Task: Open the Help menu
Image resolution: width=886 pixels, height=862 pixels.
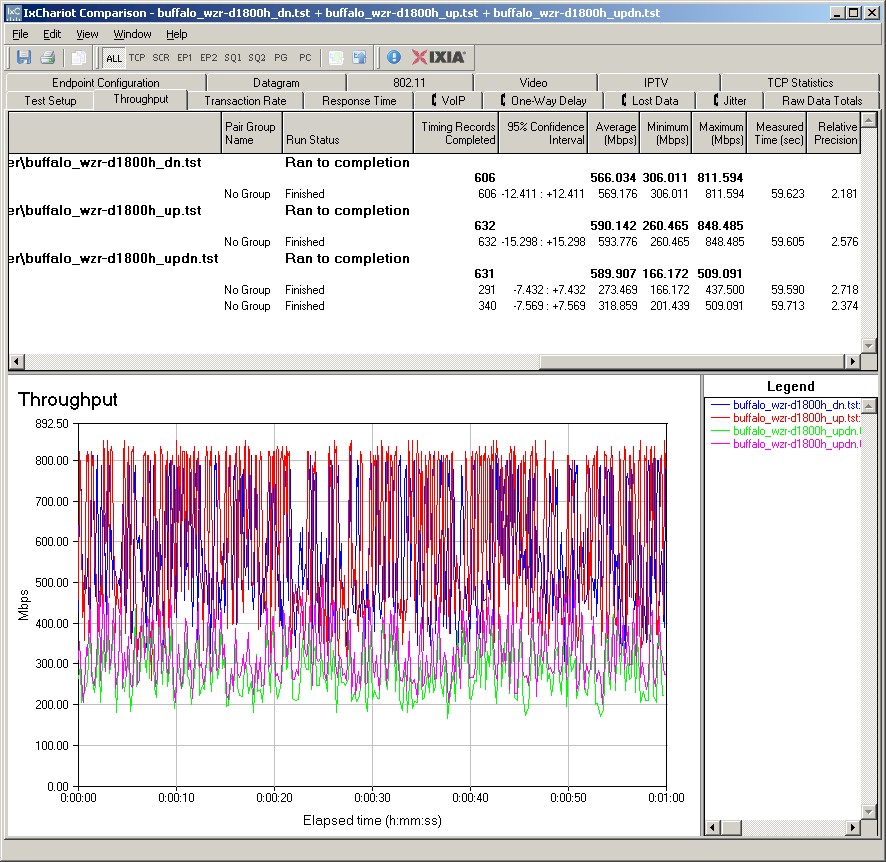Action: pos(176,34)
